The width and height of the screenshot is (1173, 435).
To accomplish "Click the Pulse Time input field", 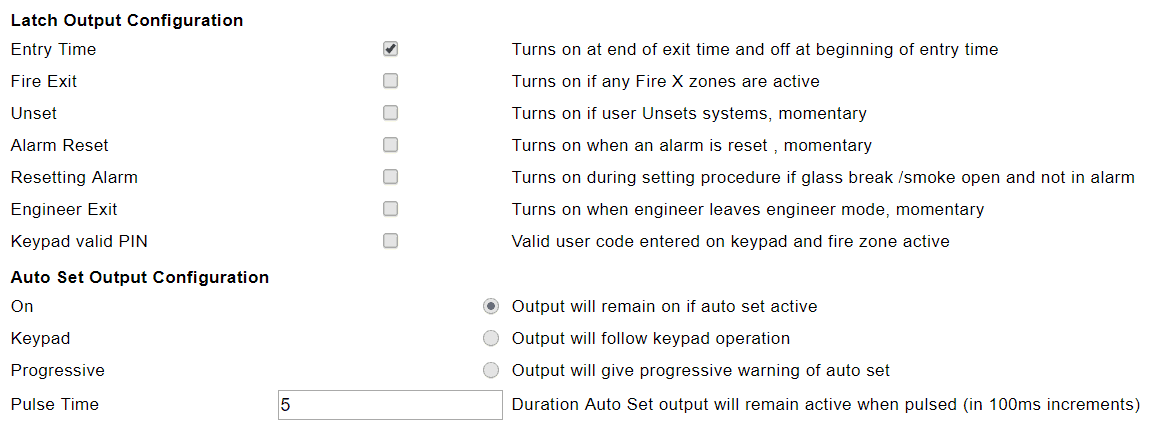I will click(389, 405).
